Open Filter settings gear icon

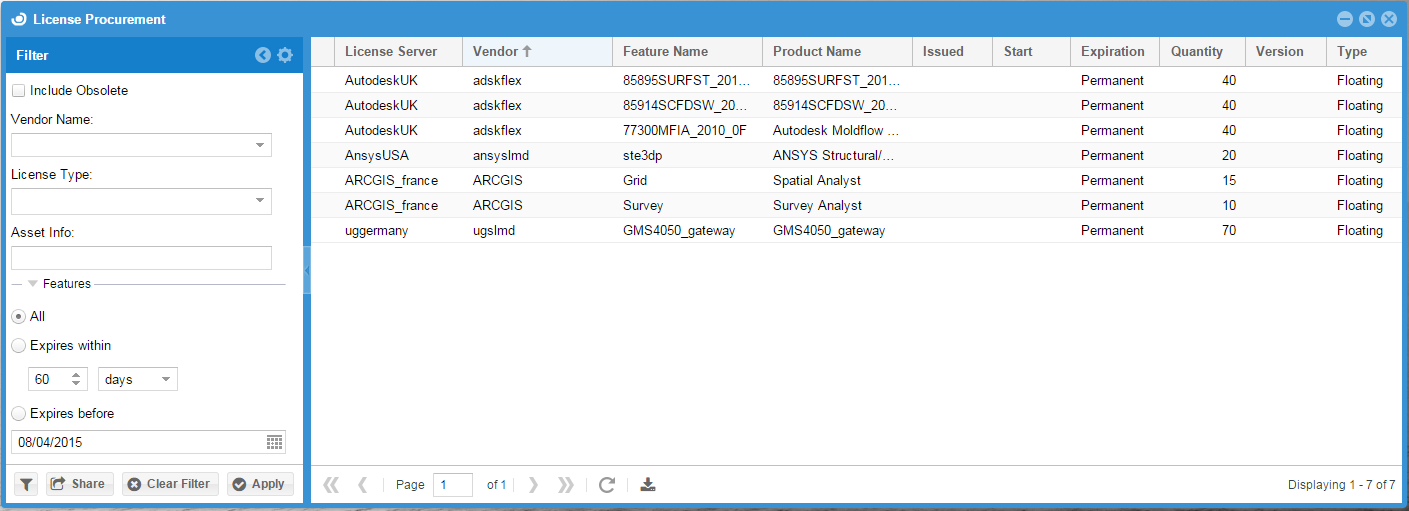(x=285, y=56)
